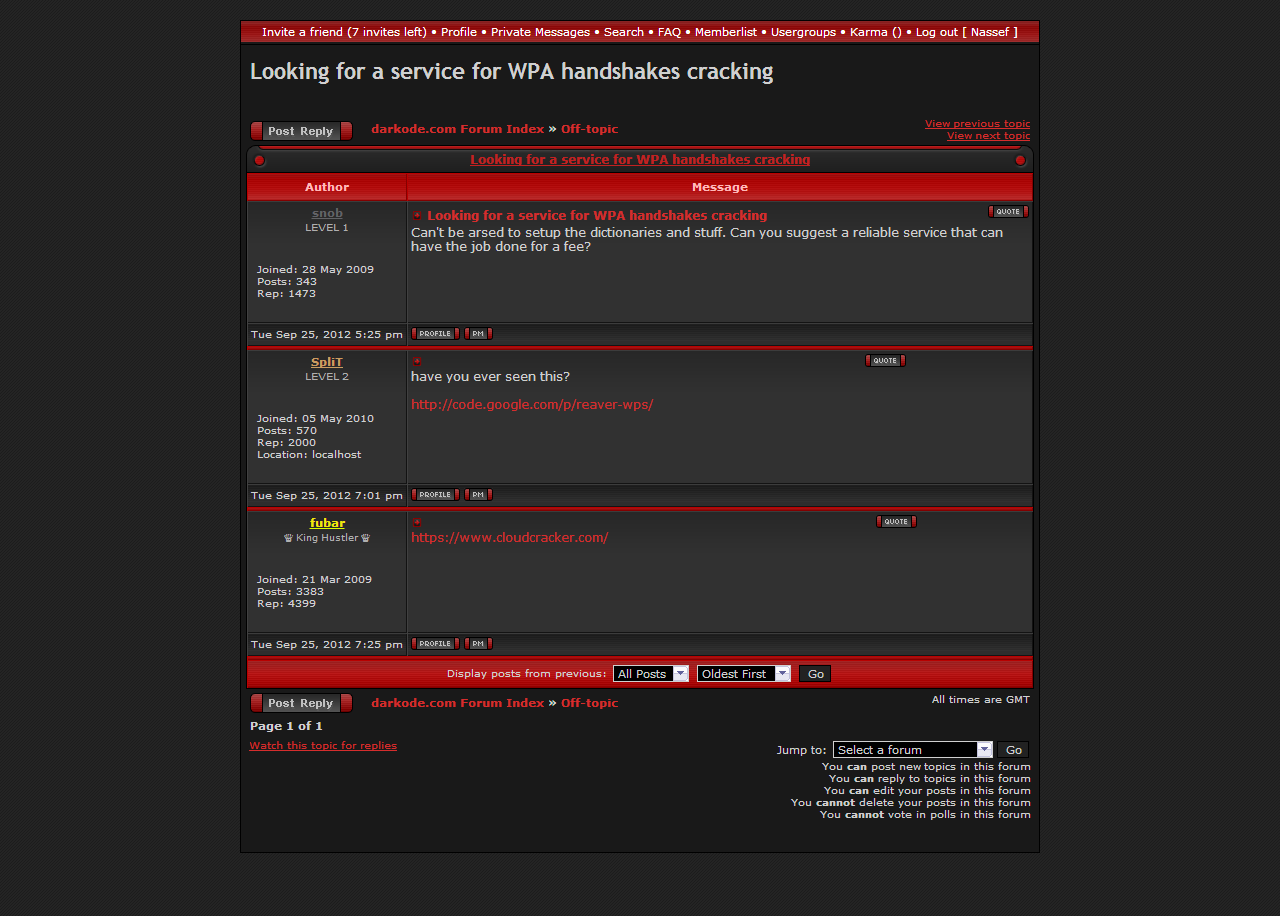Viewport: 1280px width, 916px height.
Task: Click the Quote icon on SpliT's post
Action: [885, 361]
